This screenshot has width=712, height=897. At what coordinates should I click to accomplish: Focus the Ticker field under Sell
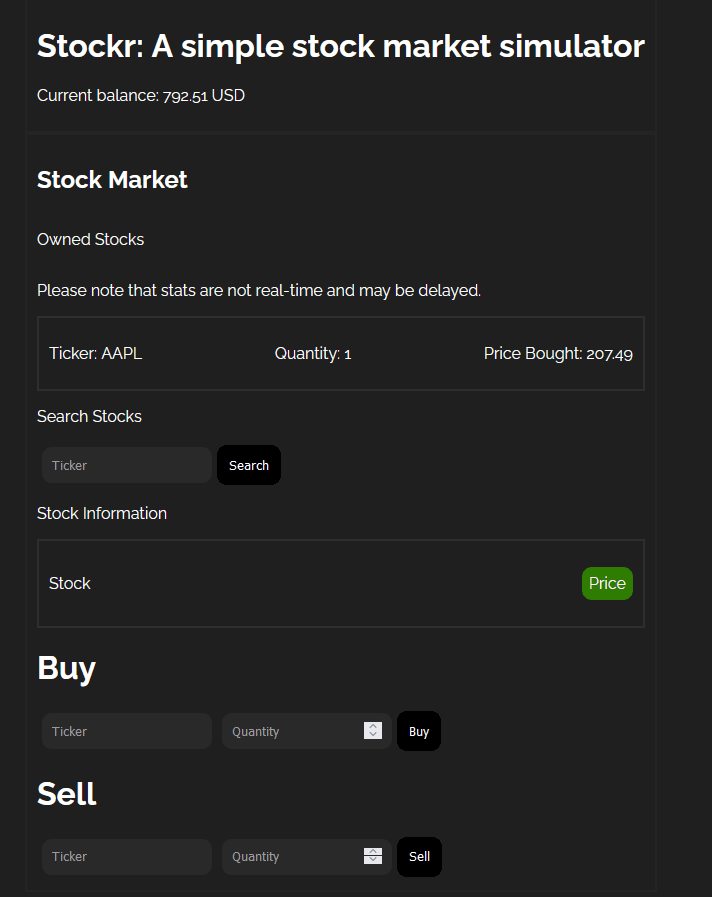tap(126, 856)
